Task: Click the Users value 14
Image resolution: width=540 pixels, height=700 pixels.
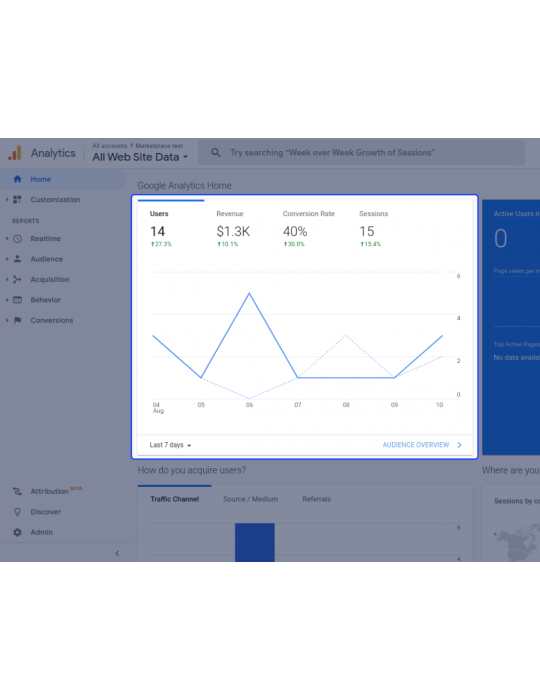Action: (x=158, y=231)
